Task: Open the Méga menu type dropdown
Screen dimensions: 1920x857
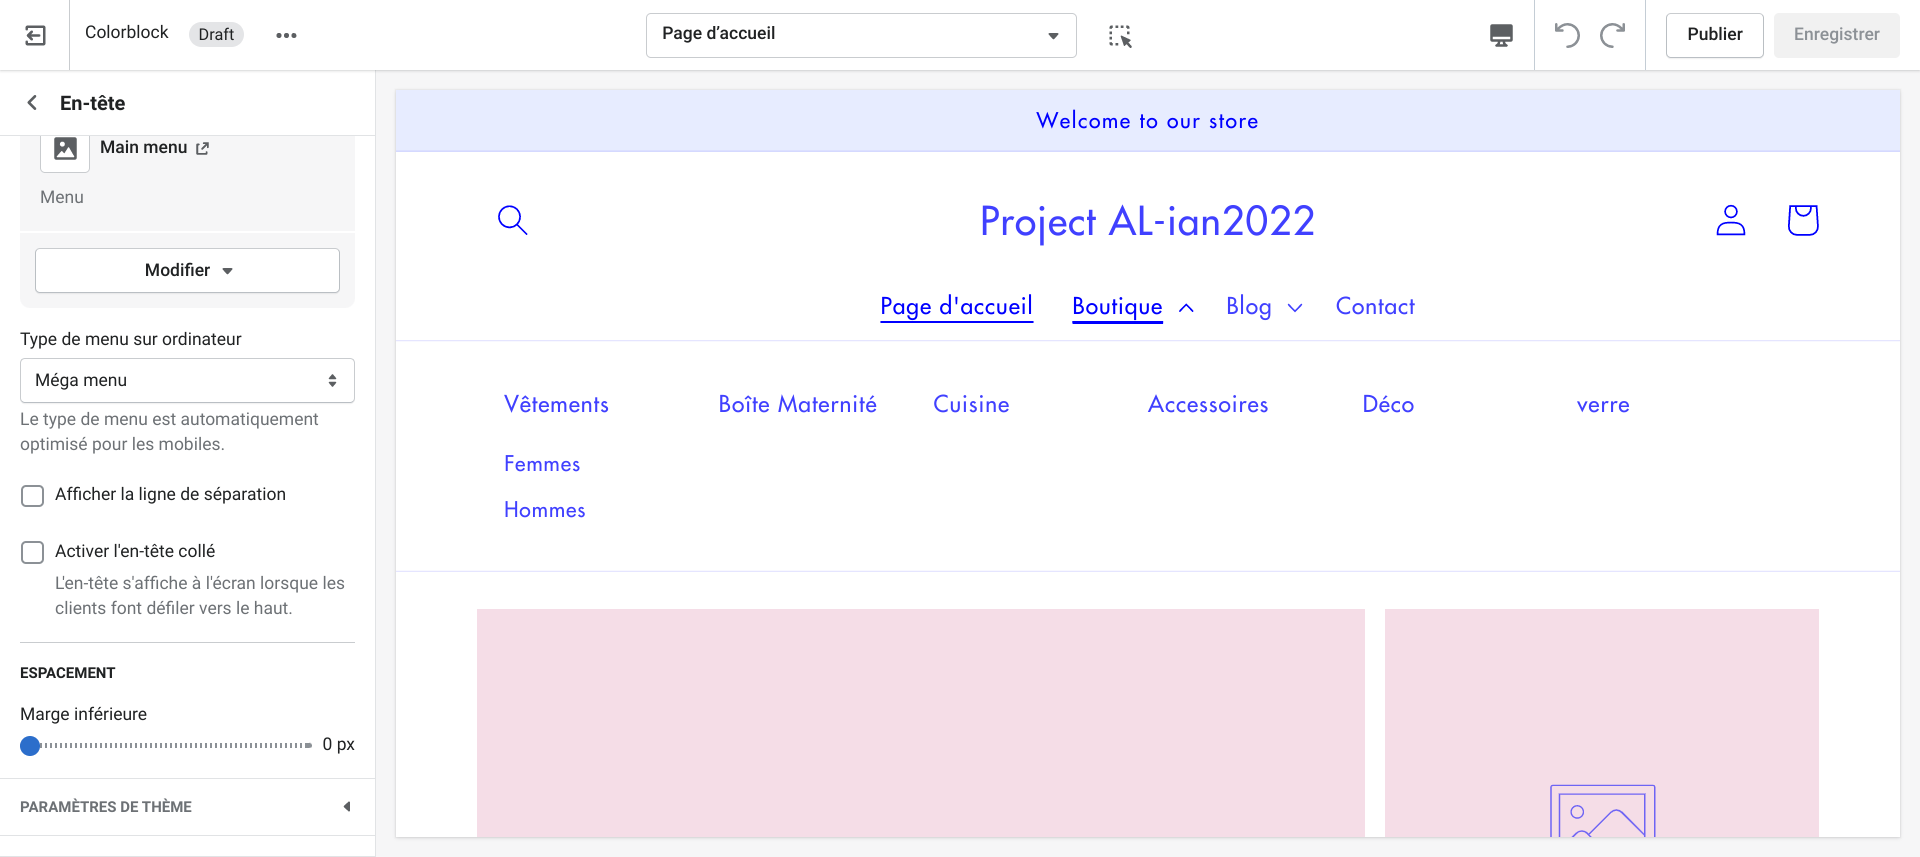Action: [x=187, y=381]
